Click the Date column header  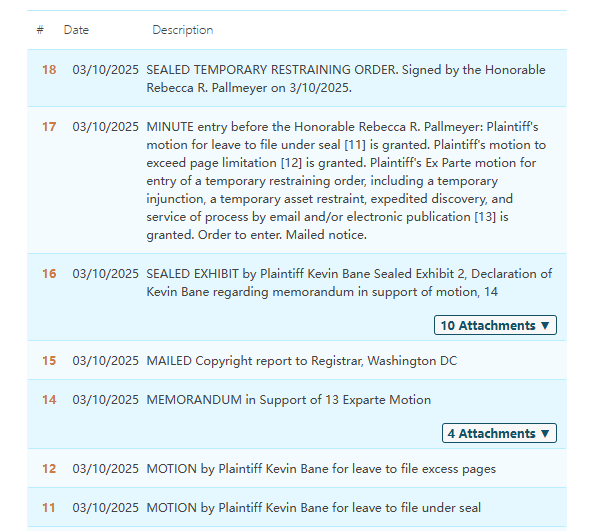tap(76, 30)
